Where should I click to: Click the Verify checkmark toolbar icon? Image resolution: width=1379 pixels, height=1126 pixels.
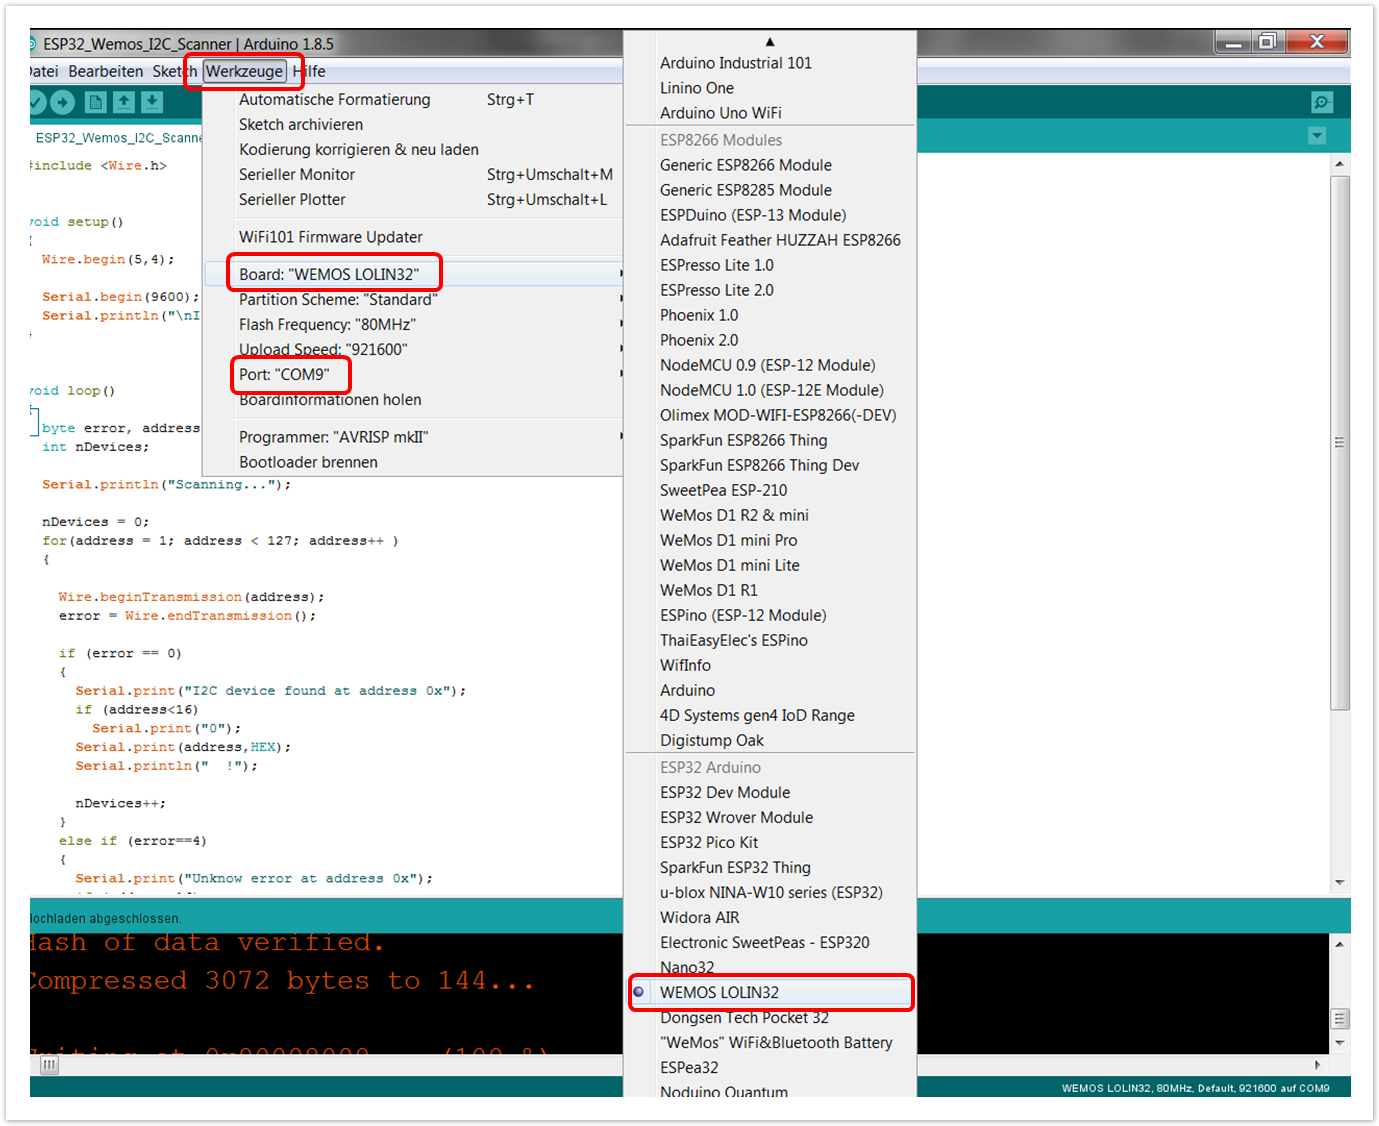pyautogui.click(x=36, y=102)
